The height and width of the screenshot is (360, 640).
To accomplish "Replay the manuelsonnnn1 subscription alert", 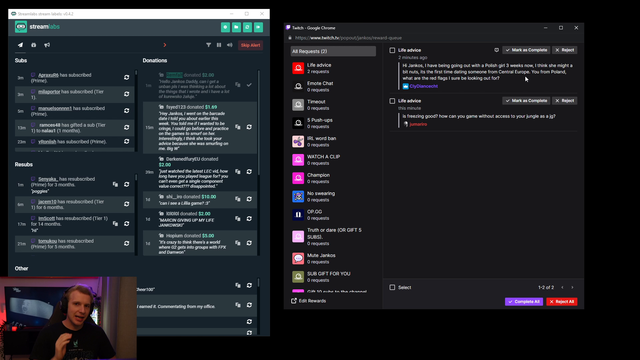I will pyautogui.click(x=127, y=111).
